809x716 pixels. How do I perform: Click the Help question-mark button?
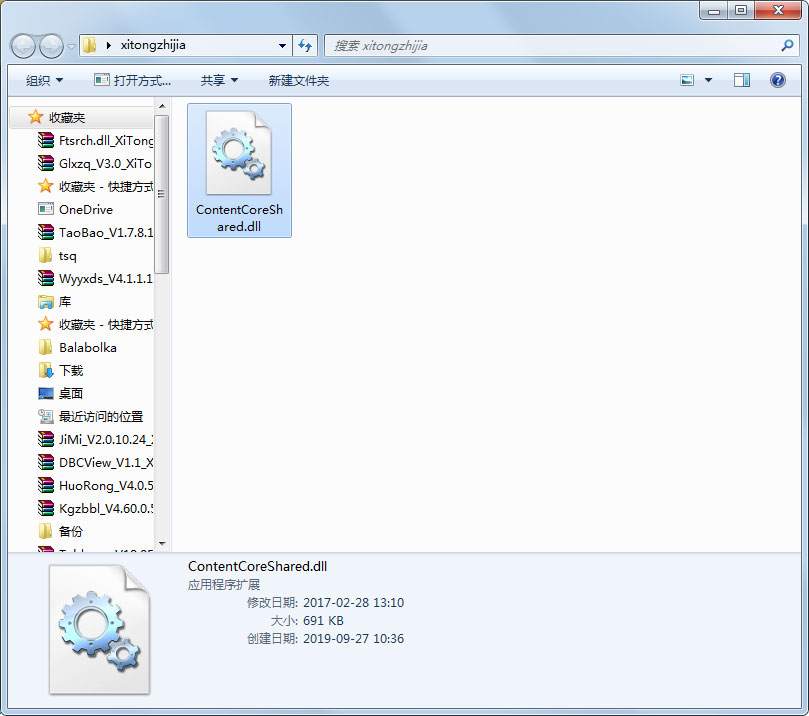coord(777,80)
